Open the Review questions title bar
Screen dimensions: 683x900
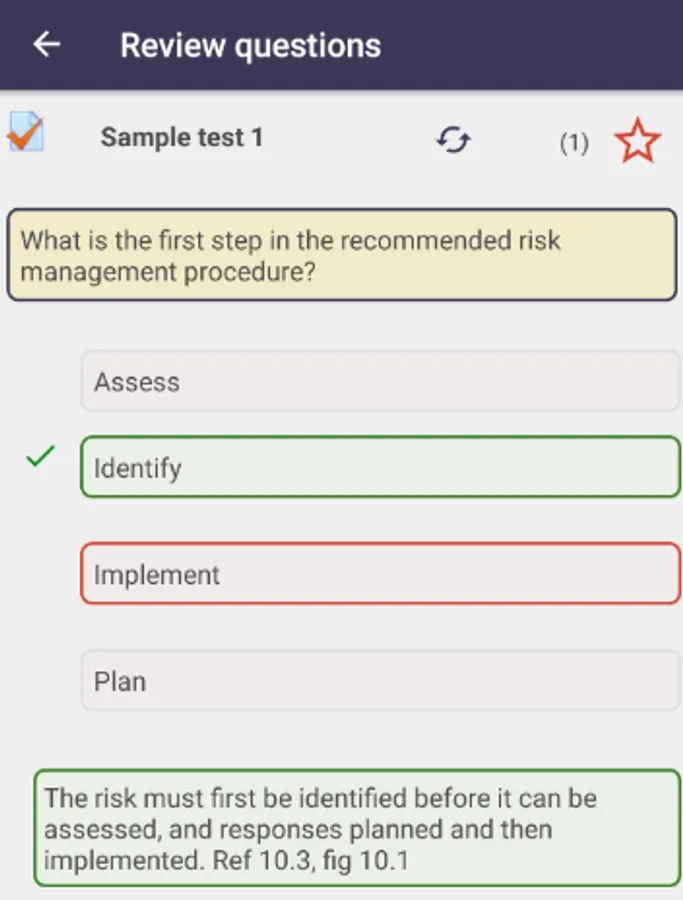tap(250, 44)
